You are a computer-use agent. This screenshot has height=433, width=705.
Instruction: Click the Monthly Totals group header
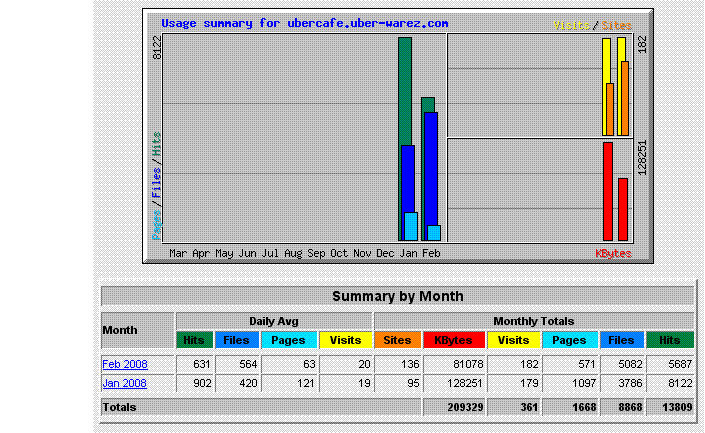534,321
